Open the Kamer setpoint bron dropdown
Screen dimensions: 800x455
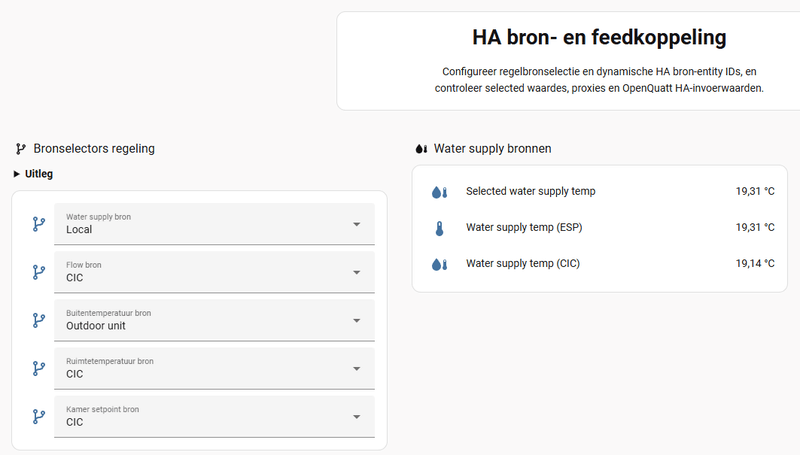[215, 416]
